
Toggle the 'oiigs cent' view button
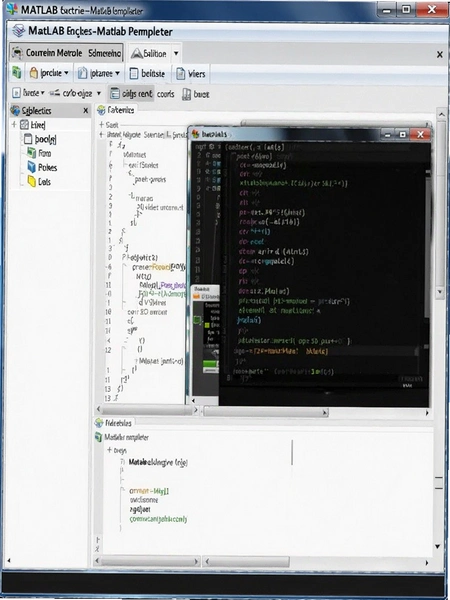click(131, 94)
